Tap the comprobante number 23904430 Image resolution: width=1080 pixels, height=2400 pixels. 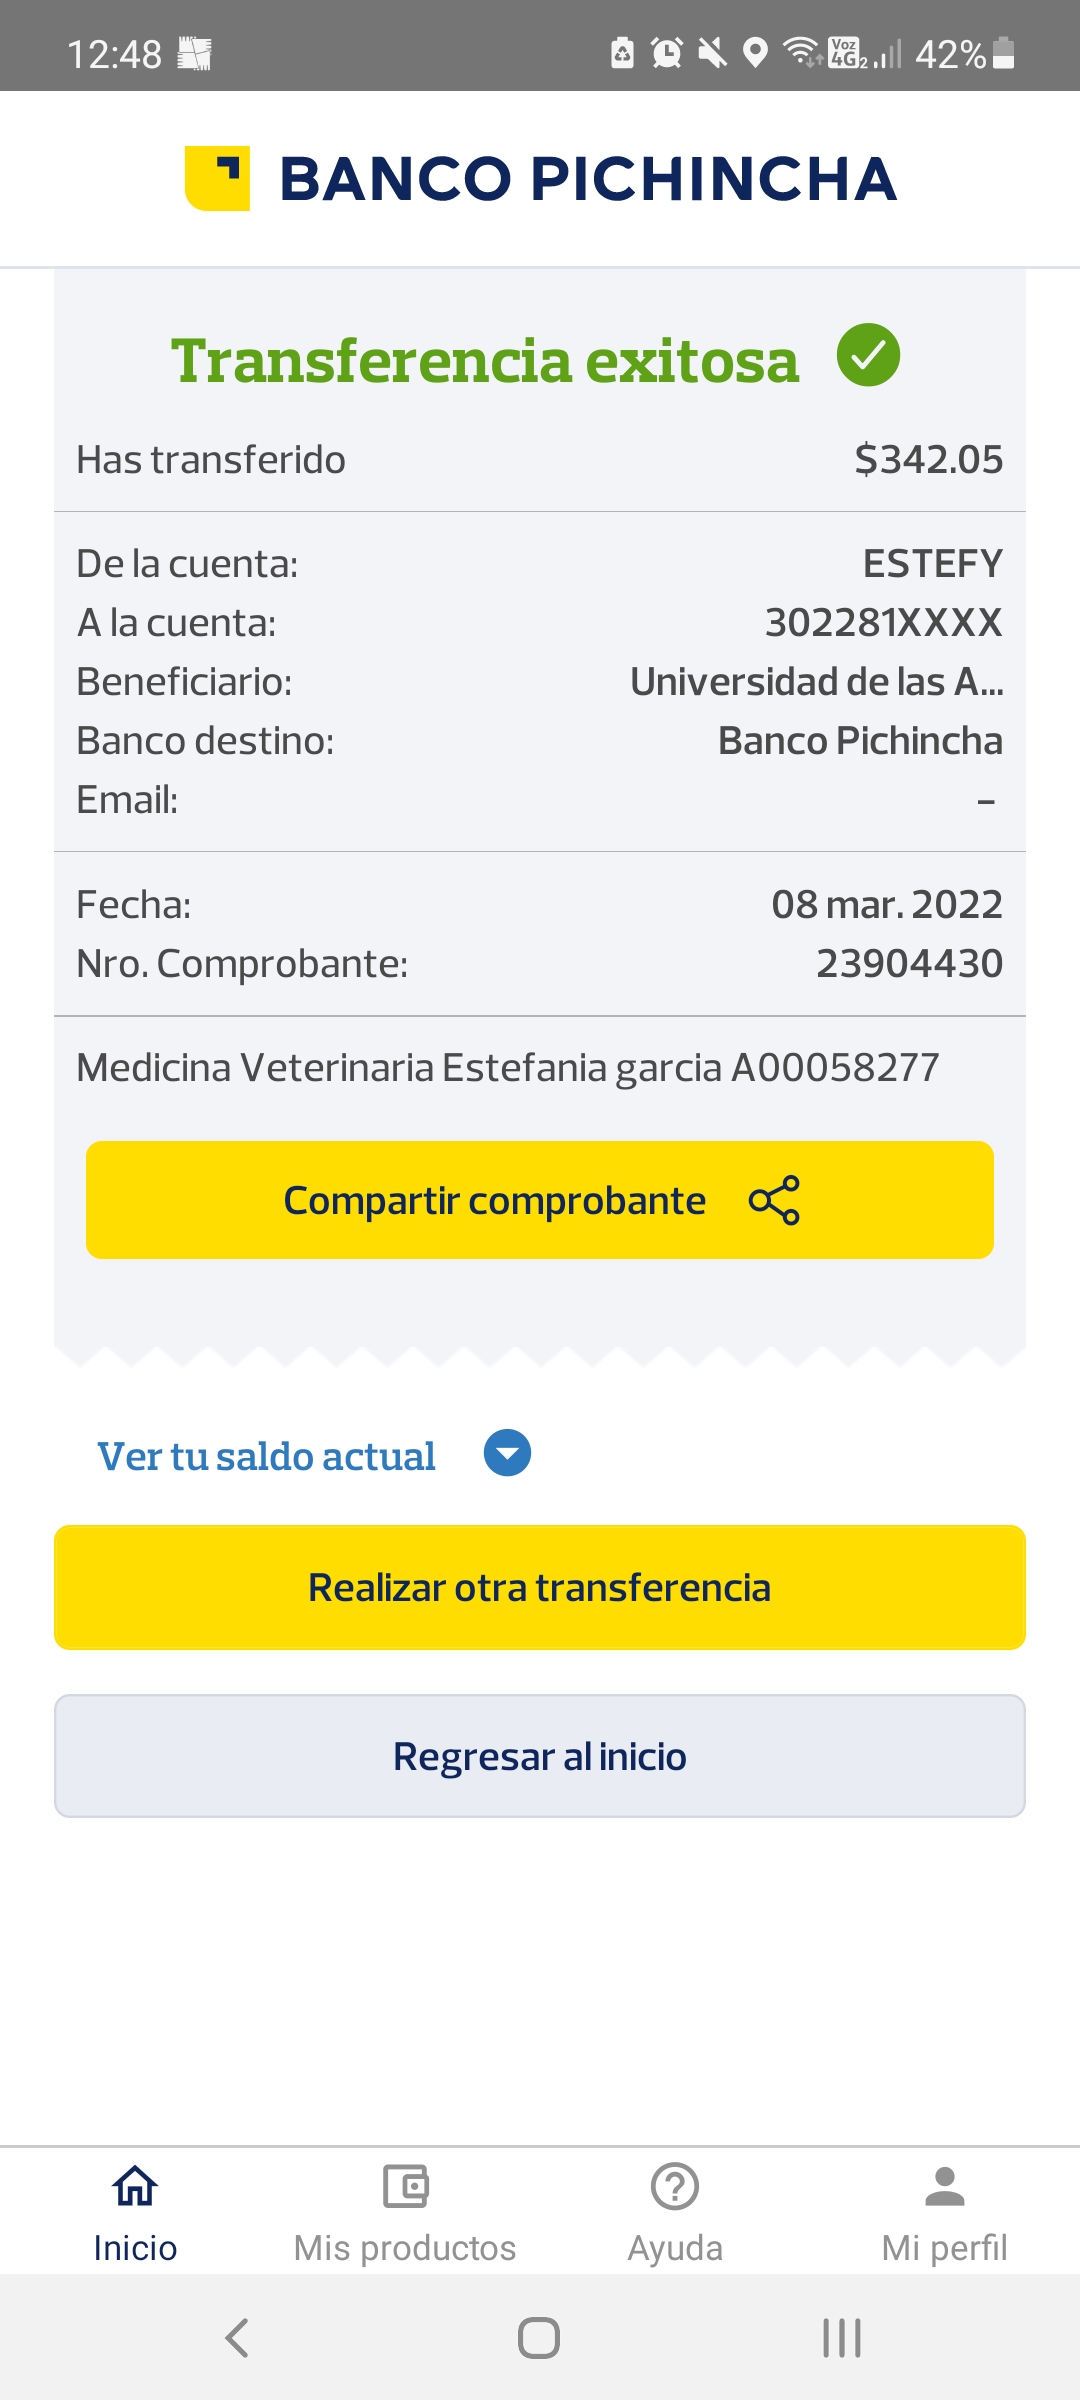pyautogui.click(x=909, y=964)
